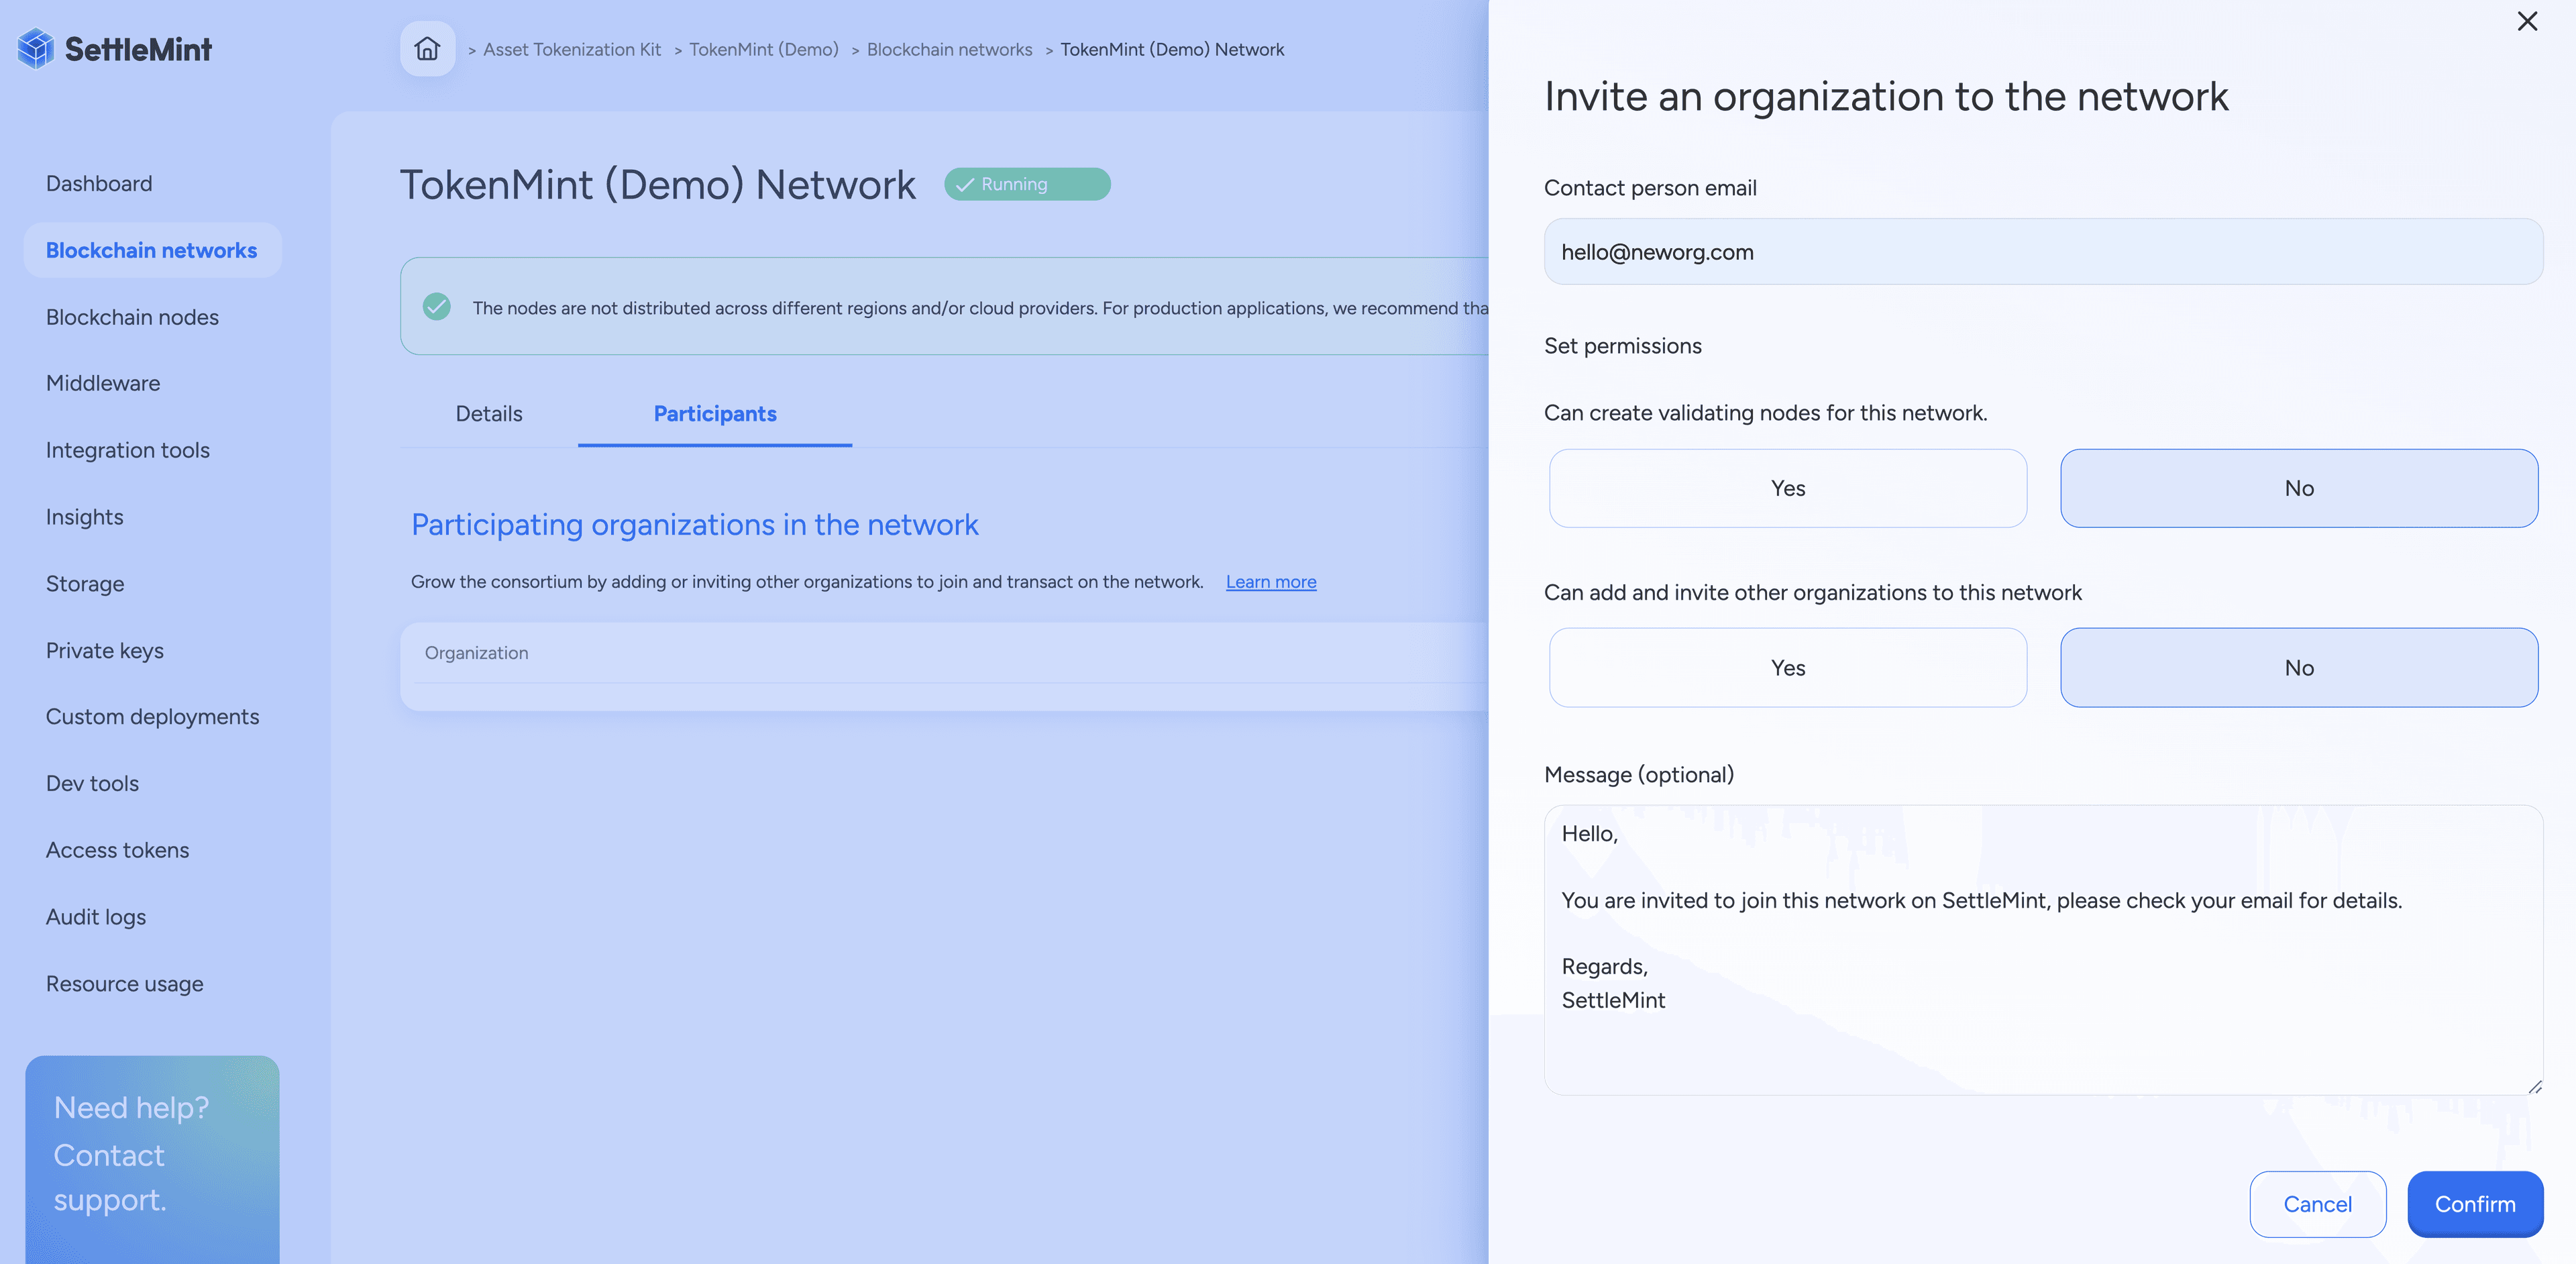Image resolution: width=2576 pixels, height=1264 pixels.
Task: Click the Set permissions label
Action: 1622,346
